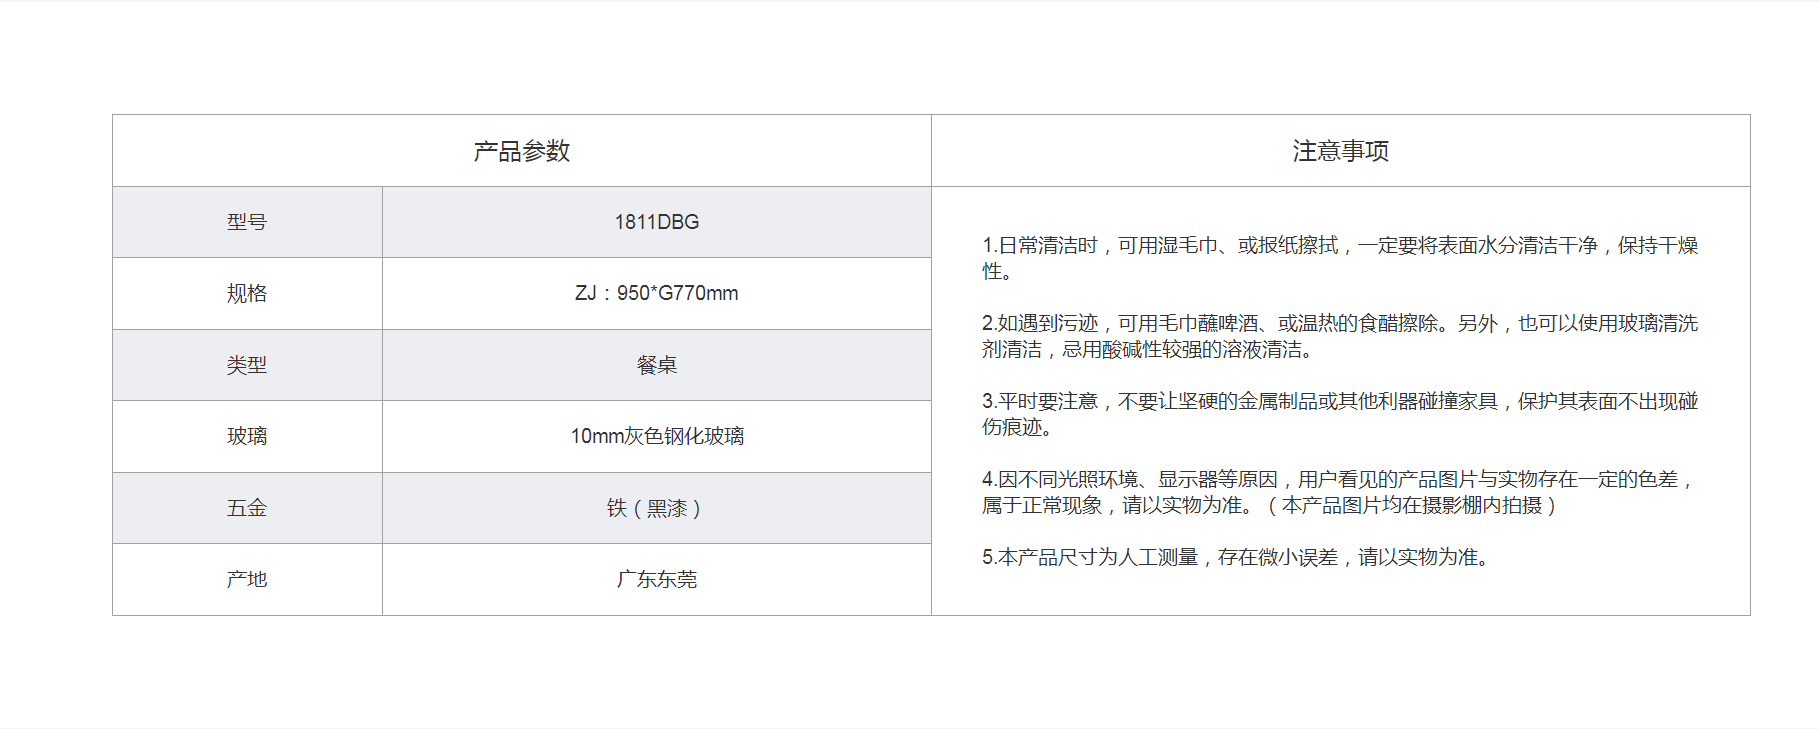Click the 注意事项 column header
The height and width of the screenshot is (729, 1819).
tap(1340, 151)
